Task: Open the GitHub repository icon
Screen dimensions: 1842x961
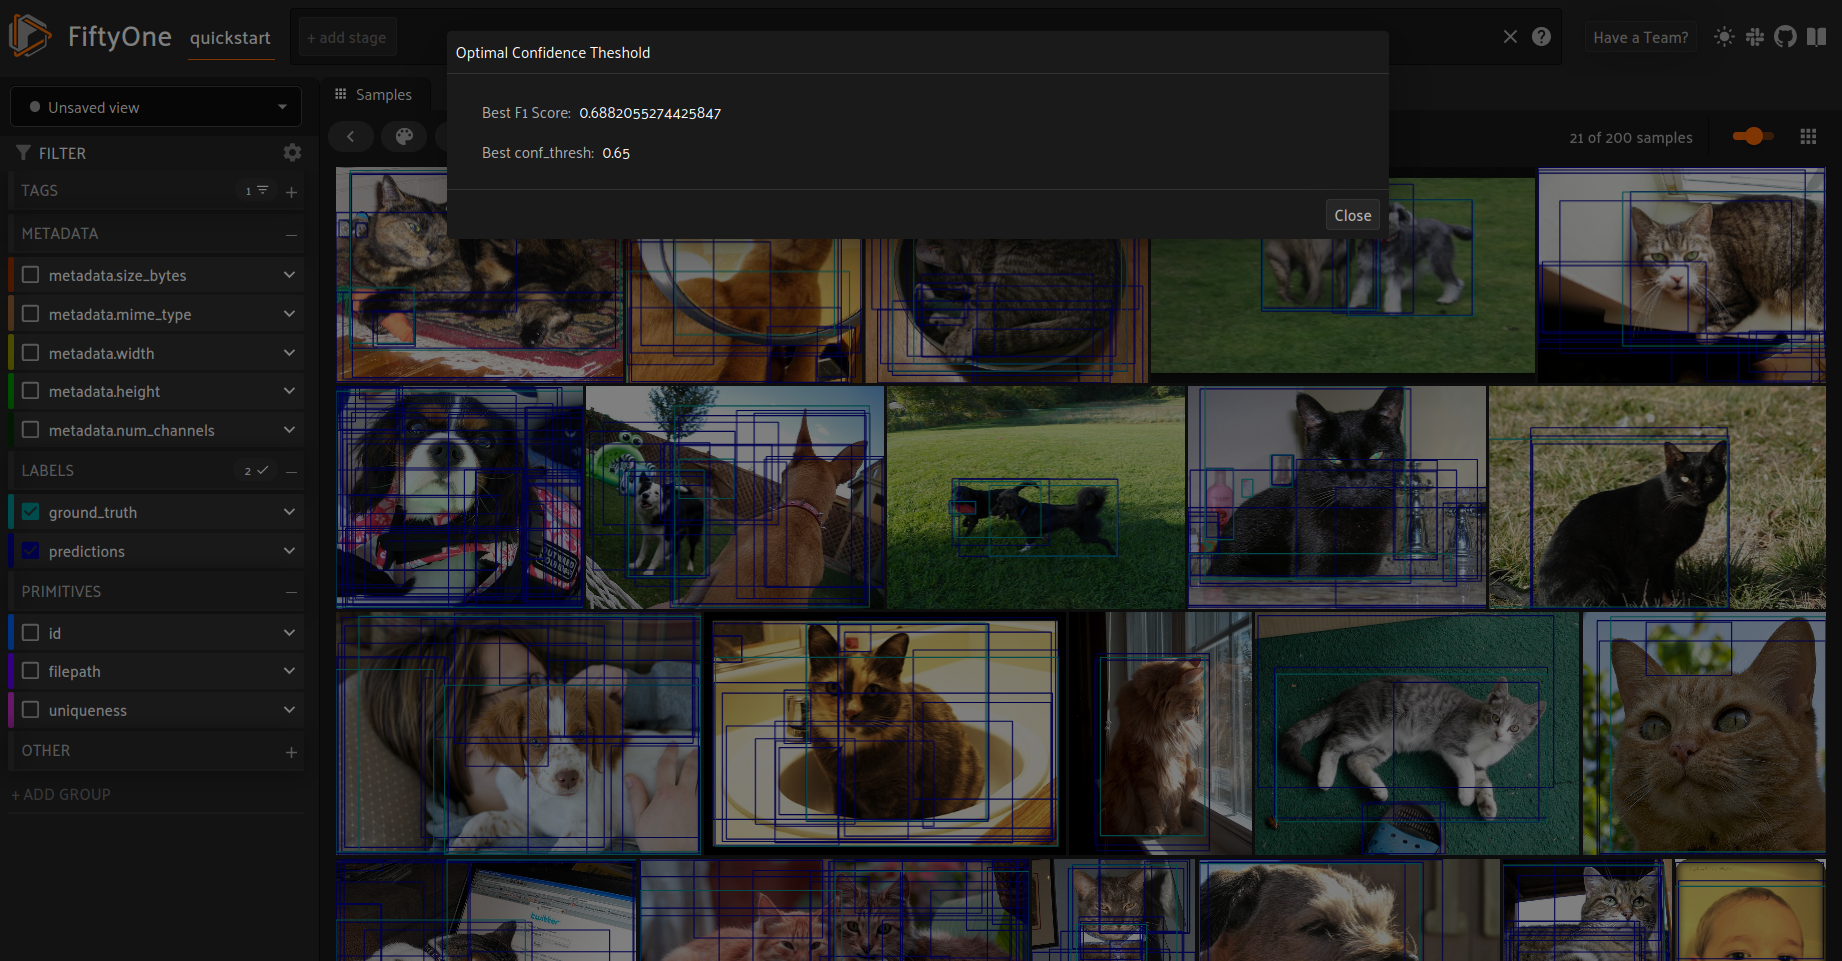Action: pyautogui.click(x=1785, y=37)
